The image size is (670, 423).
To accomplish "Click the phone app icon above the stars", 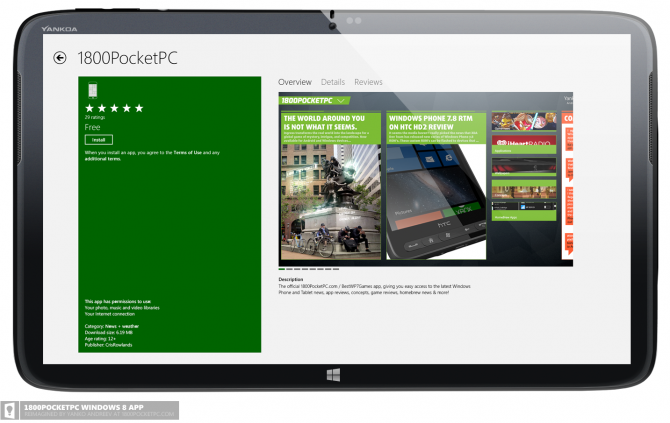I will coord(92,90).
